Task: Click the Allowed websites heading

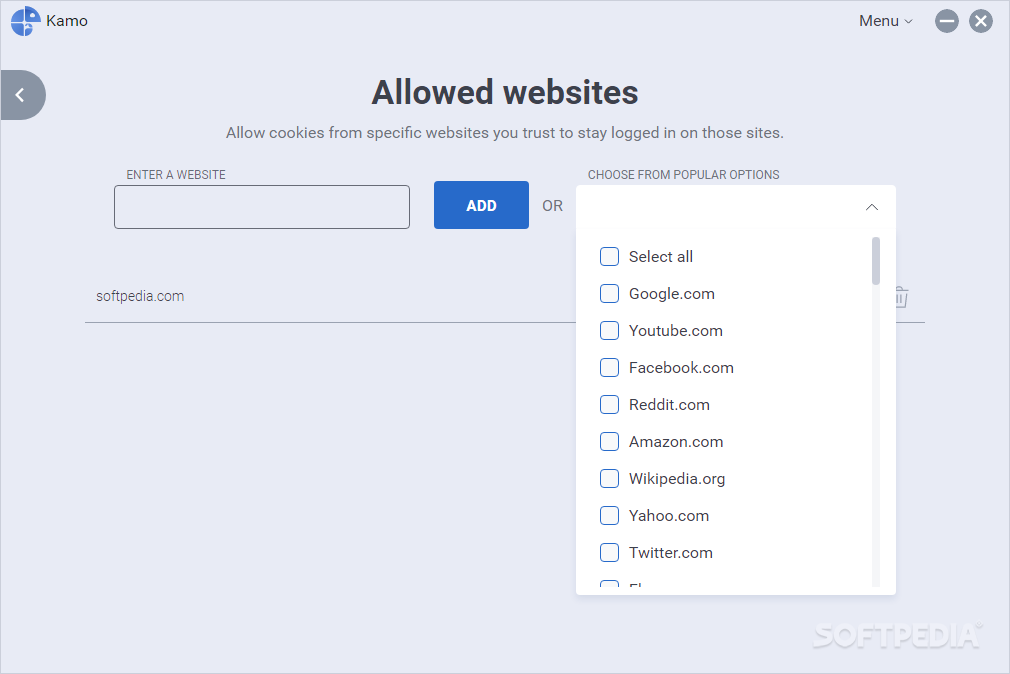Action: [x=505, y=92]
